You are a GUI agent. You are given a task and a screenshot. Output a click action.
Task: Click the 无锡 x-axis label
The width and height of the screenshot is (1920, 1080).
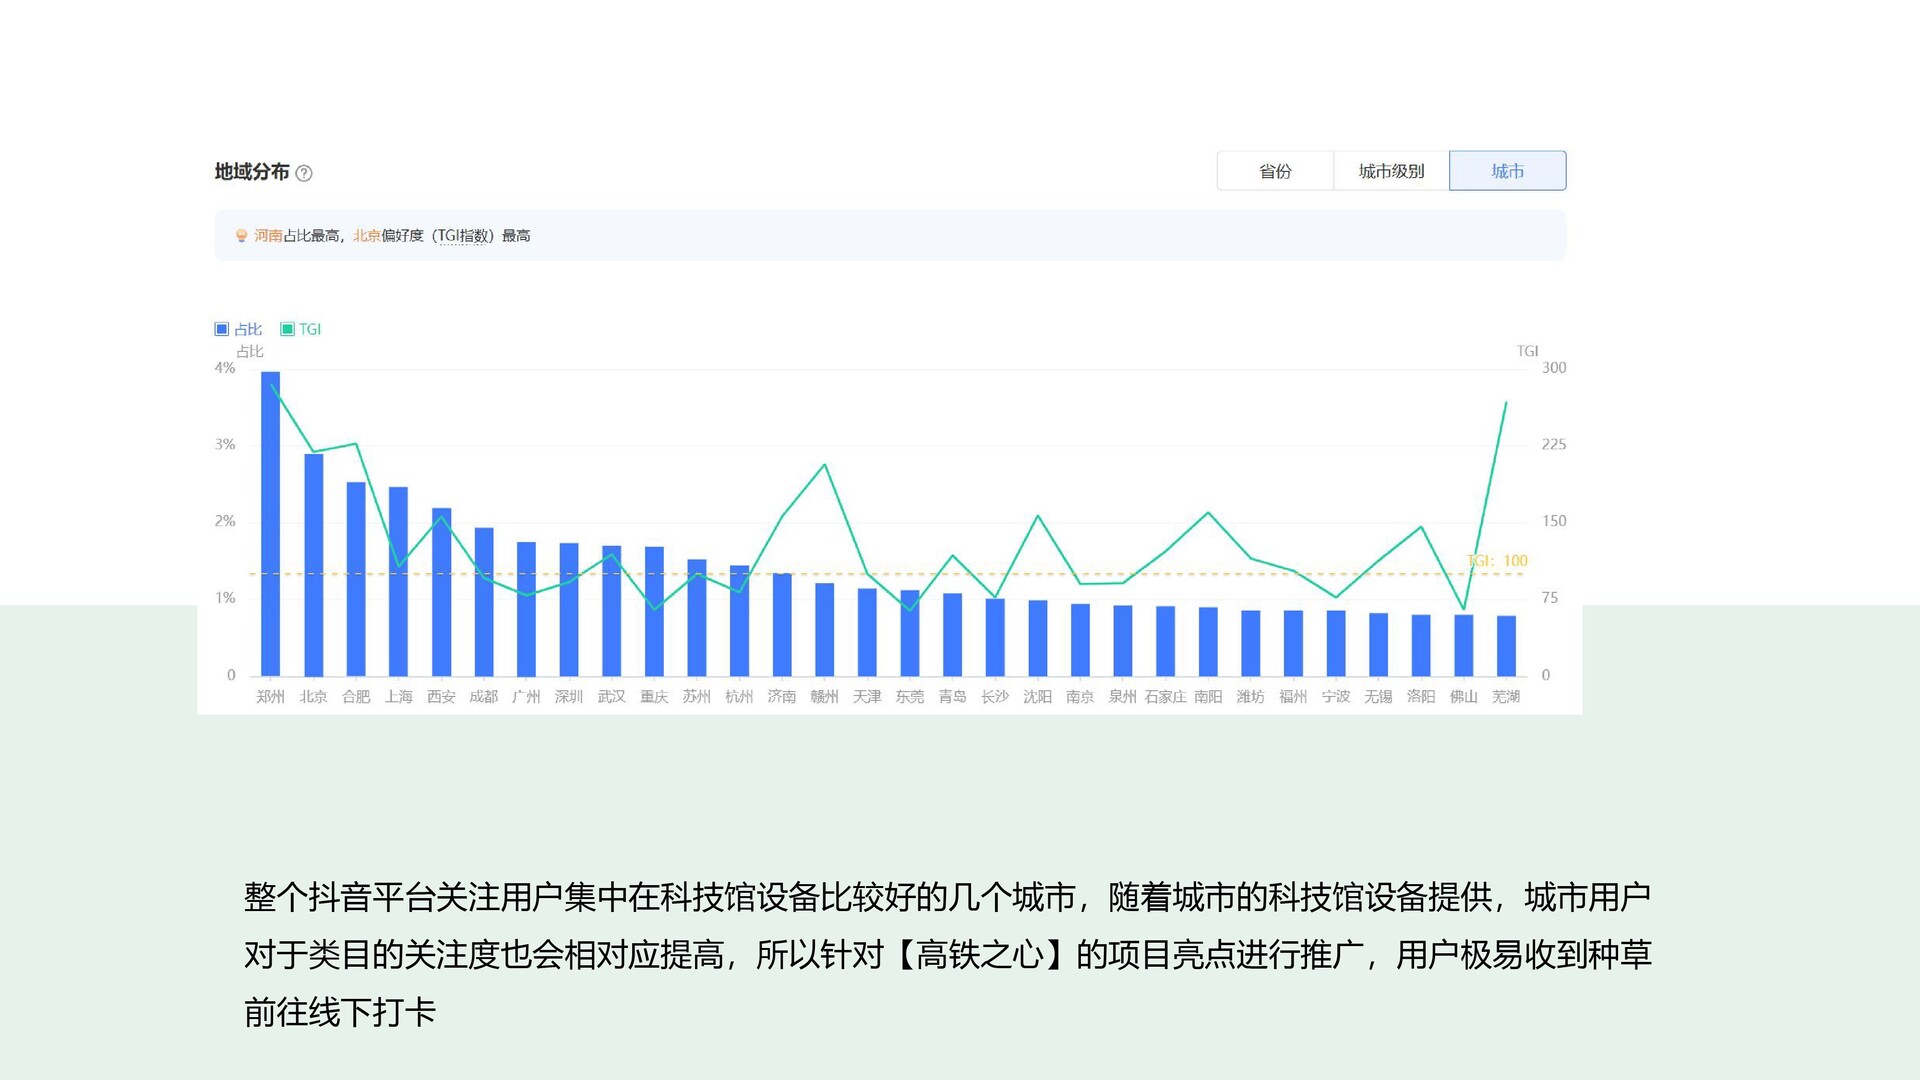pyautogui.click(x=1378, y=696)
